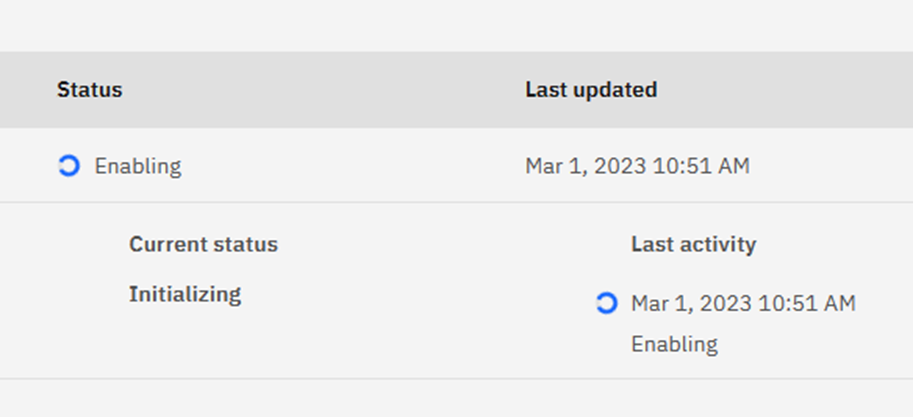The width and height of the screenshot is (913, 417).
Task: Click the spinner icon next to Last activity timestamp
Action: 606,303
